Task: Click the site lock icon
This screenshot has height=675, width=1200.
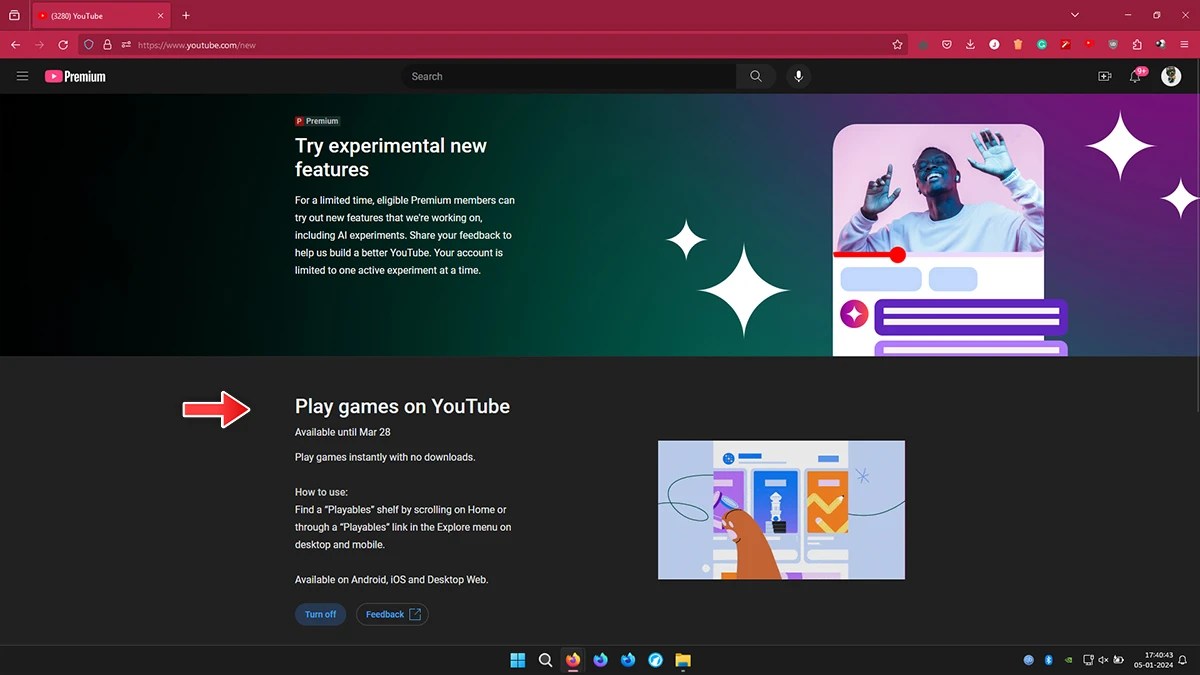Action: click(x=107, y=45)
